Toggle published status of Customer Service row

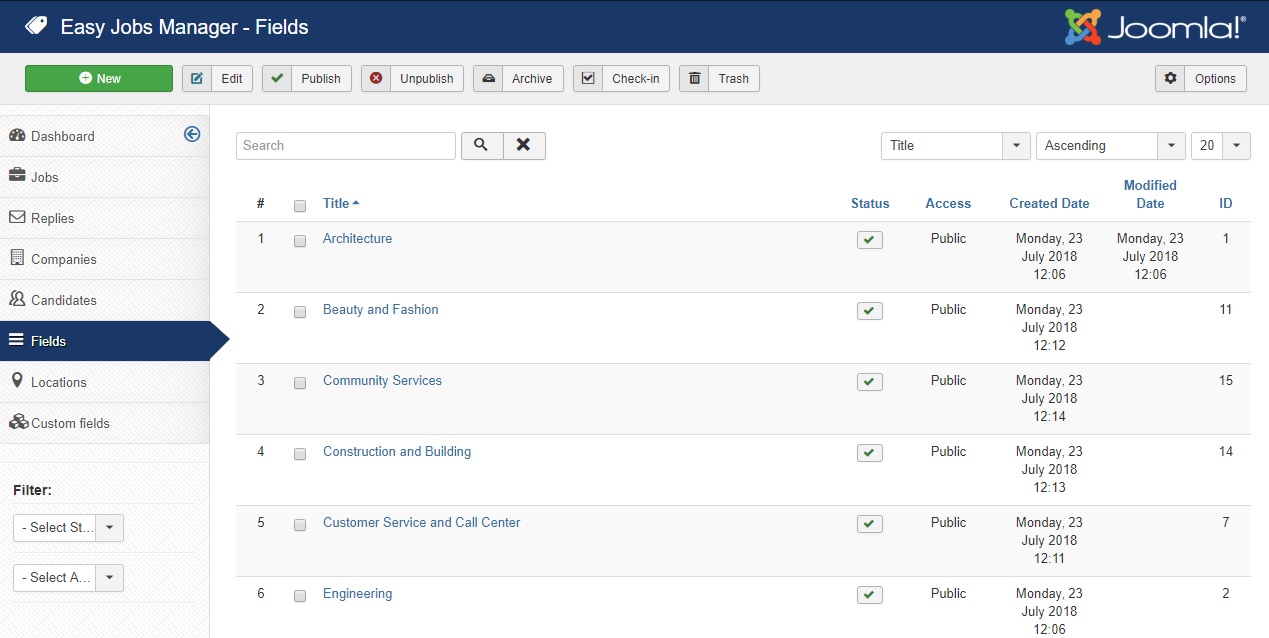870,524
